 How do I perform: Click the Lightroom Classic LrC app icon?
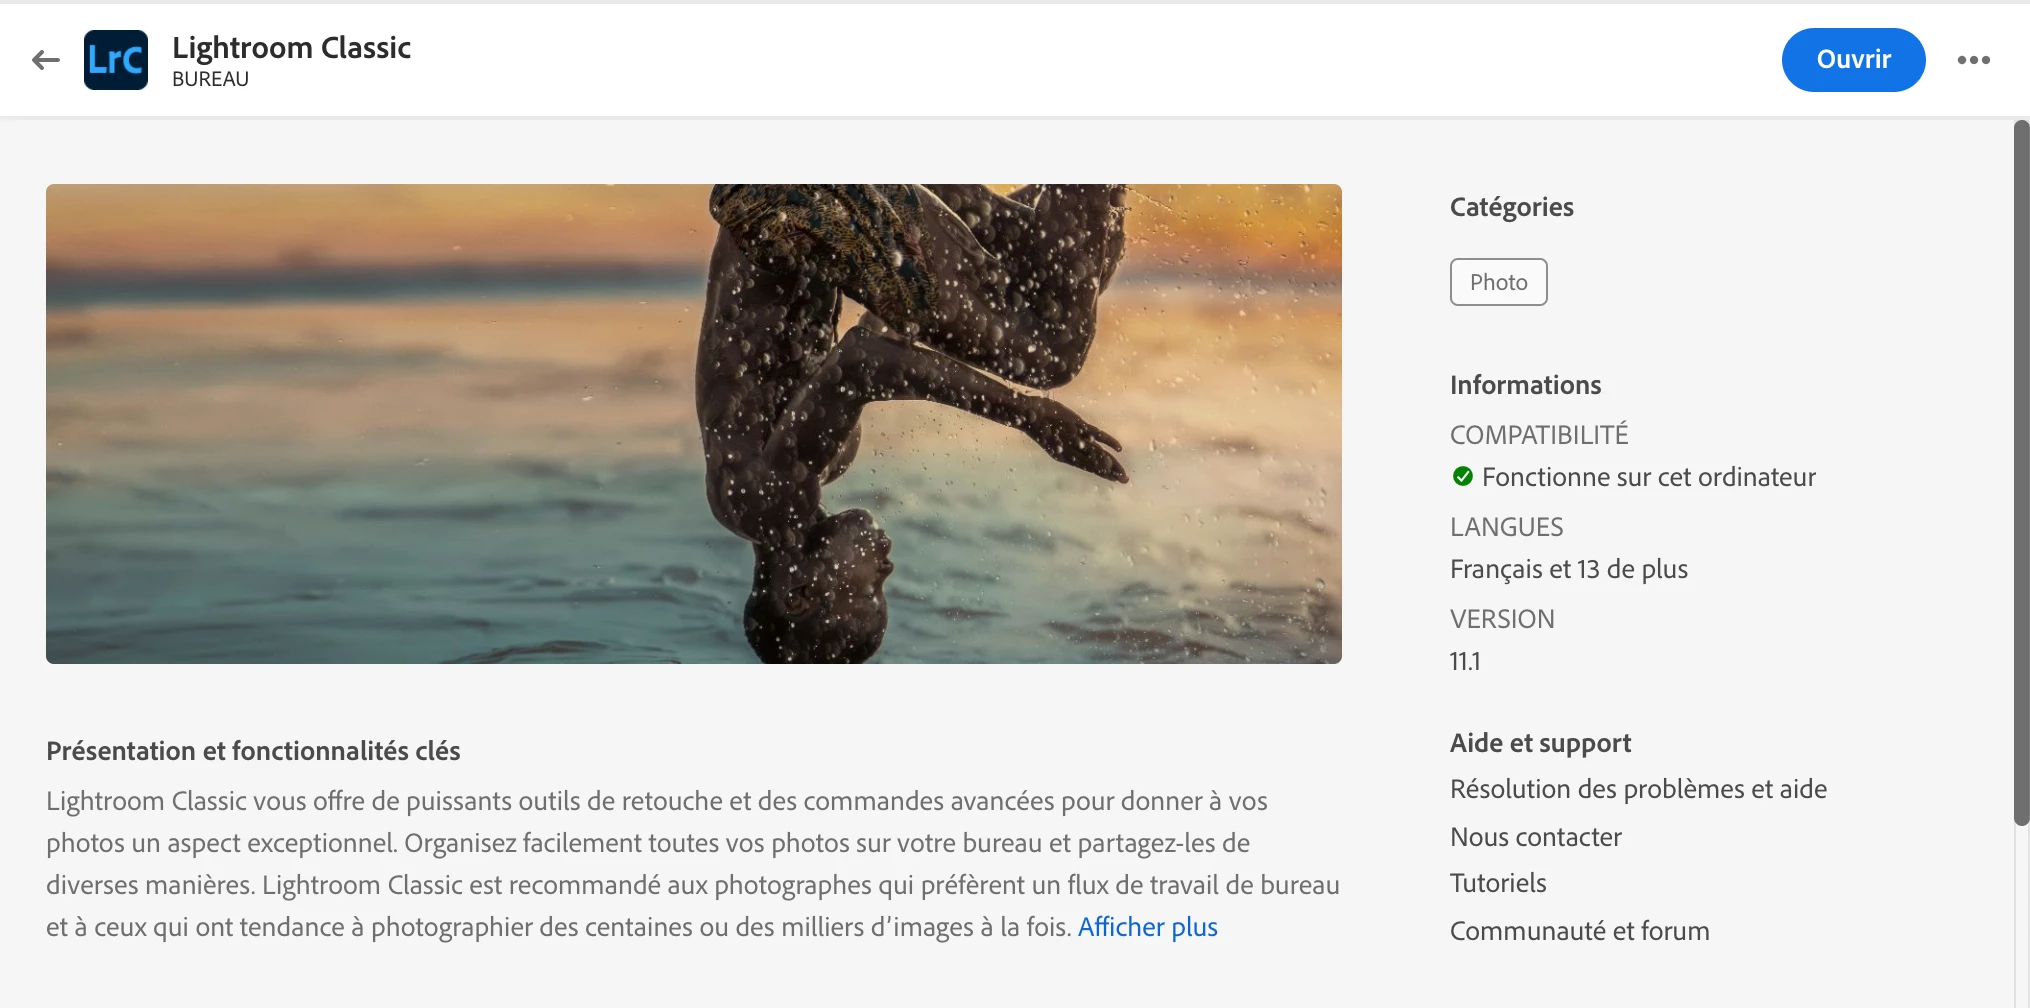pyautogui.click(x=116, y=60)
